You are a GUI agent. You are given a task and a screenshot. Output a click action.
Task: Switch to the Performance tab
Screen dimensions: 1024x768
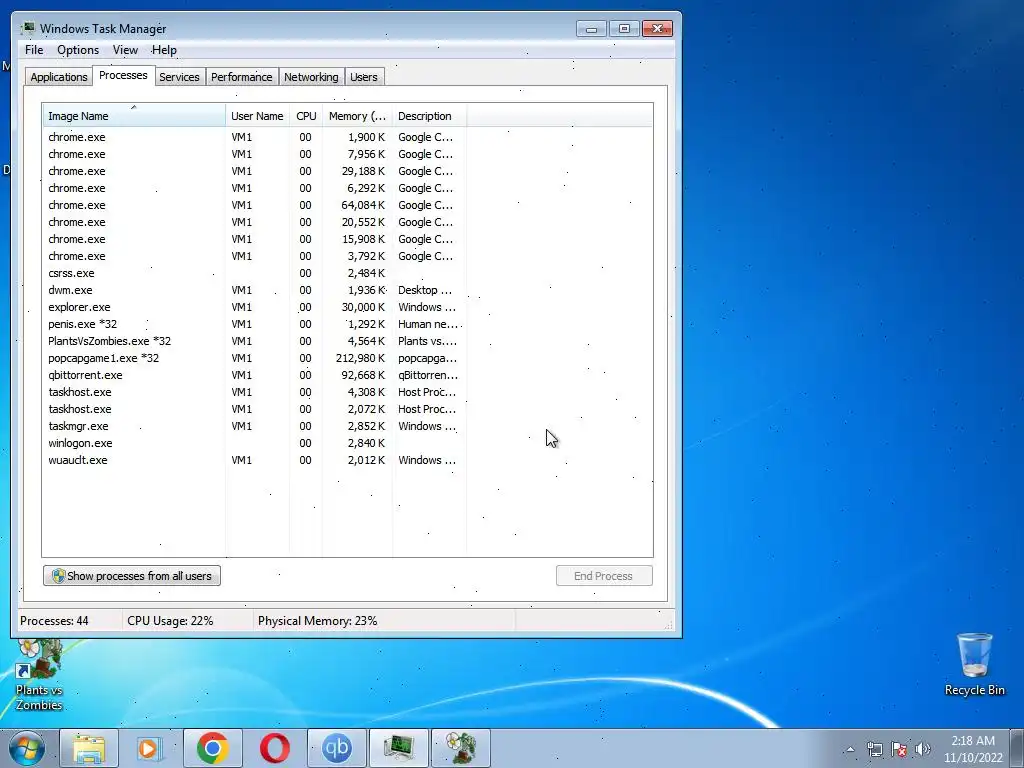[241, 77]
